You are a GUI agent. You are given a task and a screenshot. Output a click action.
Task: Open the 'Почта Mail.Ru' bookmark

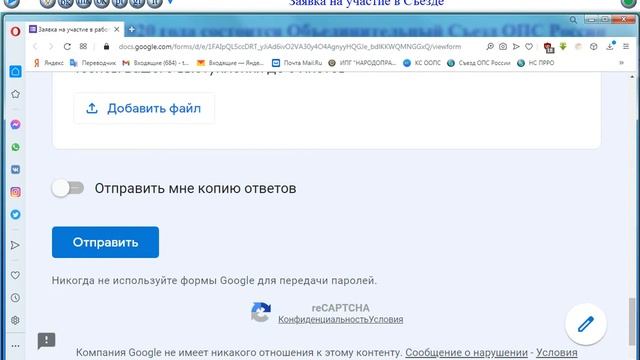[297, 63]
